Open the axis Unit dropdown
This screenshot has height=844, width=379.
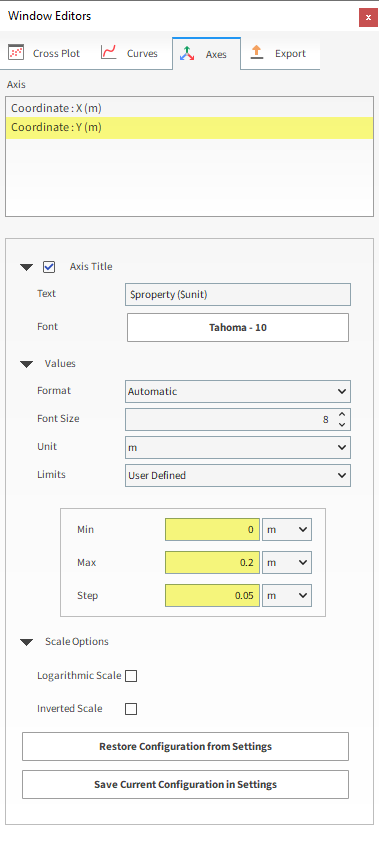(x=238, y=447)
